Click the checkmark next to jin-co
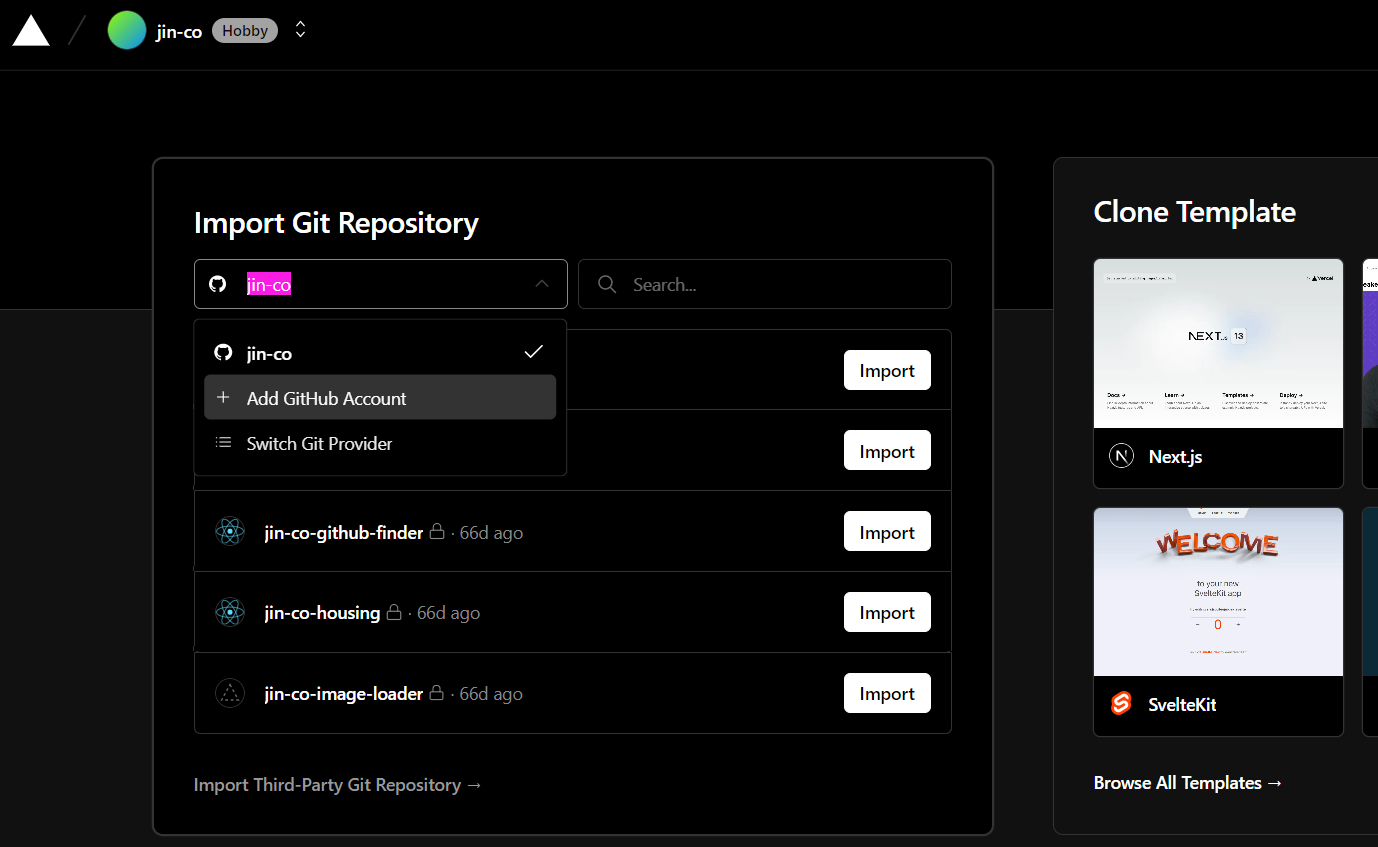The width and height of the screenshot is (1378, 847). coord(534,352)
